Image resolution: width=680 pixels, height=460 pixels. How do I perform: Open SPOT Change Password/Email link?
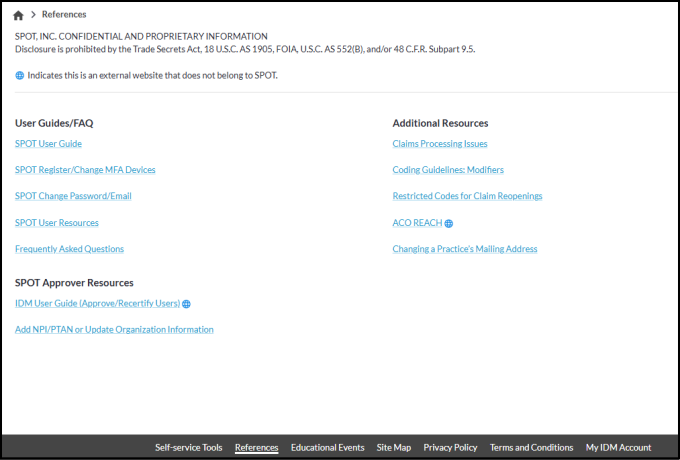(x=73, y=196)
